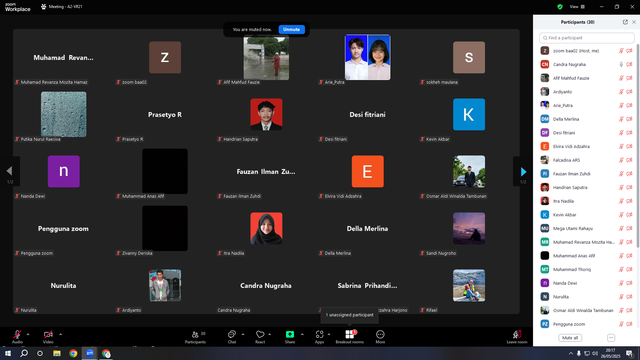This screenshot has width=640, height=360.
Task: Expand apps options arrow beside Apps
Action: click(329, 334)
